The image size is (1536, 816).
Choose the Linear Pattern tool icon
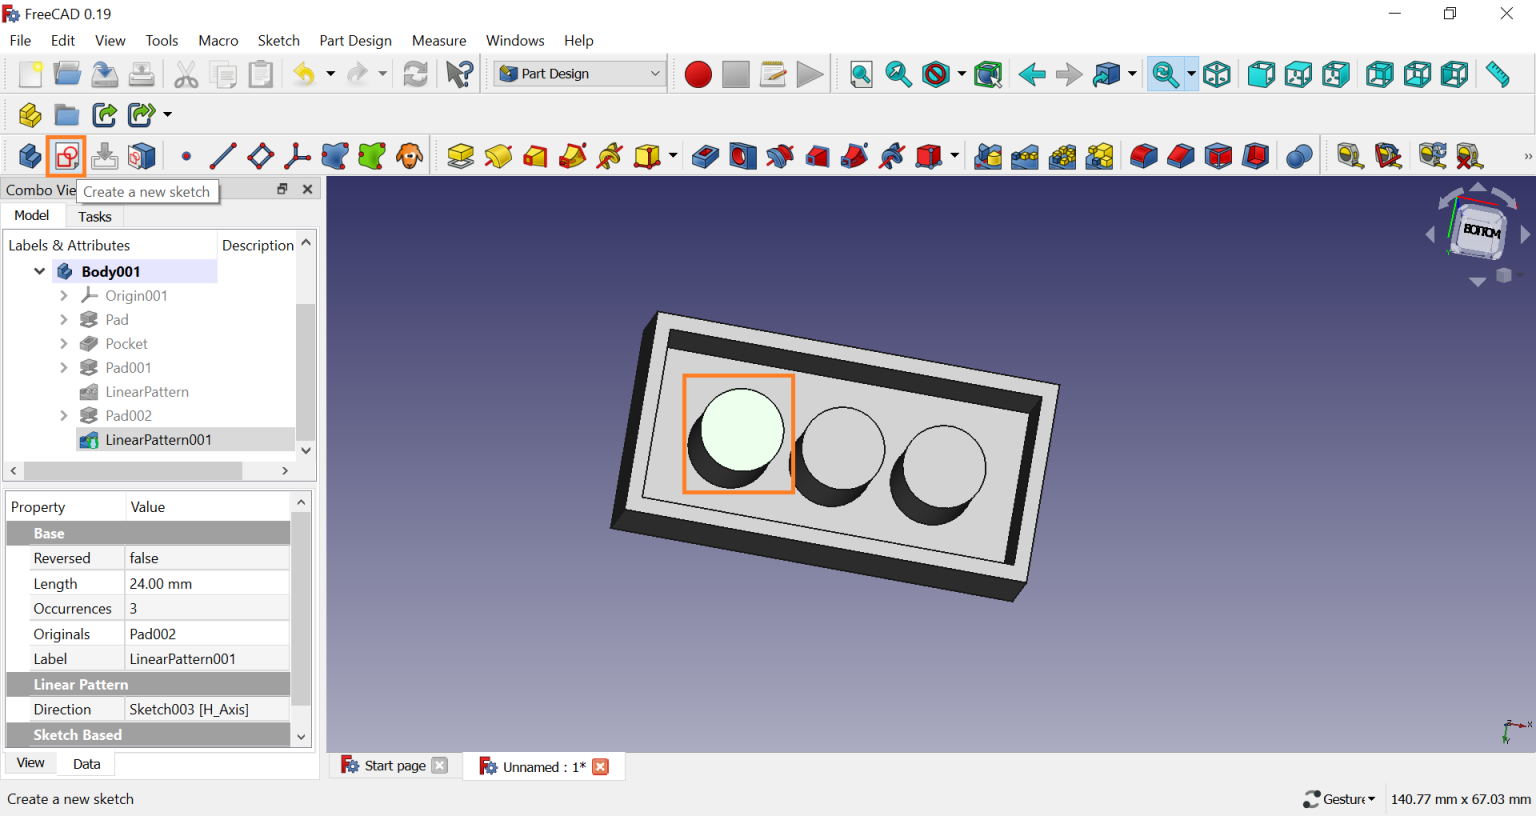(x=1025, y=156)
